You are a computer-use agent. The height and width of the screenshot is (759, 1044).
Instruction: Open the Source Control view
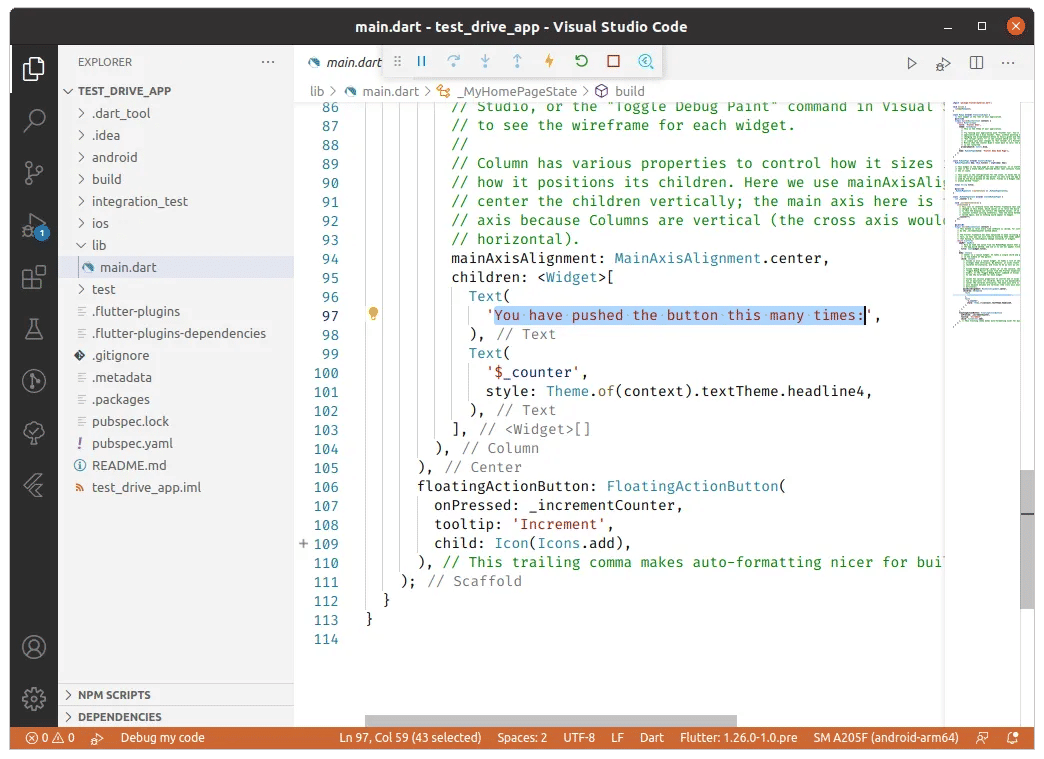33,172
